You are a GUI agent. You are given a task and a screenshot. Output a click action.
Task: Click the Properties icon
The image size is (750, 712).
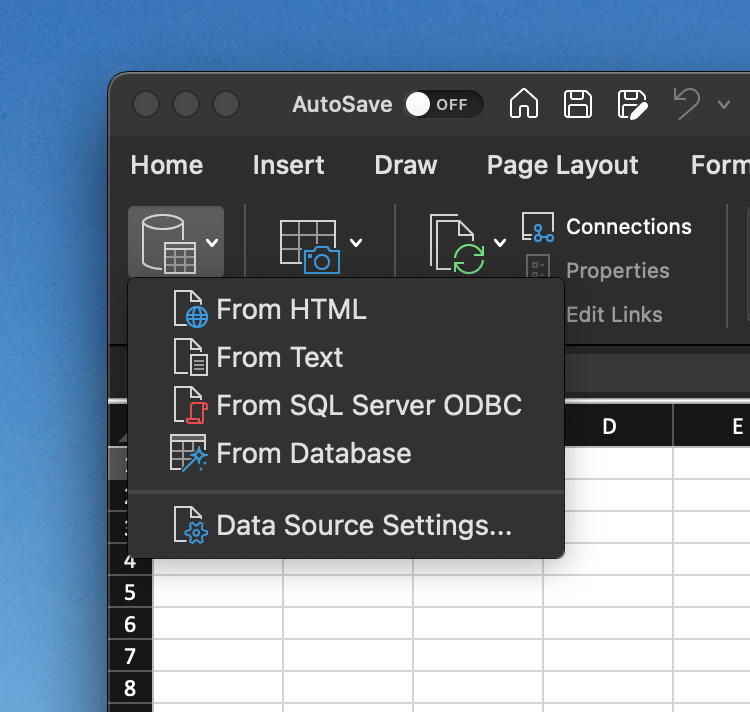point(538,267)
